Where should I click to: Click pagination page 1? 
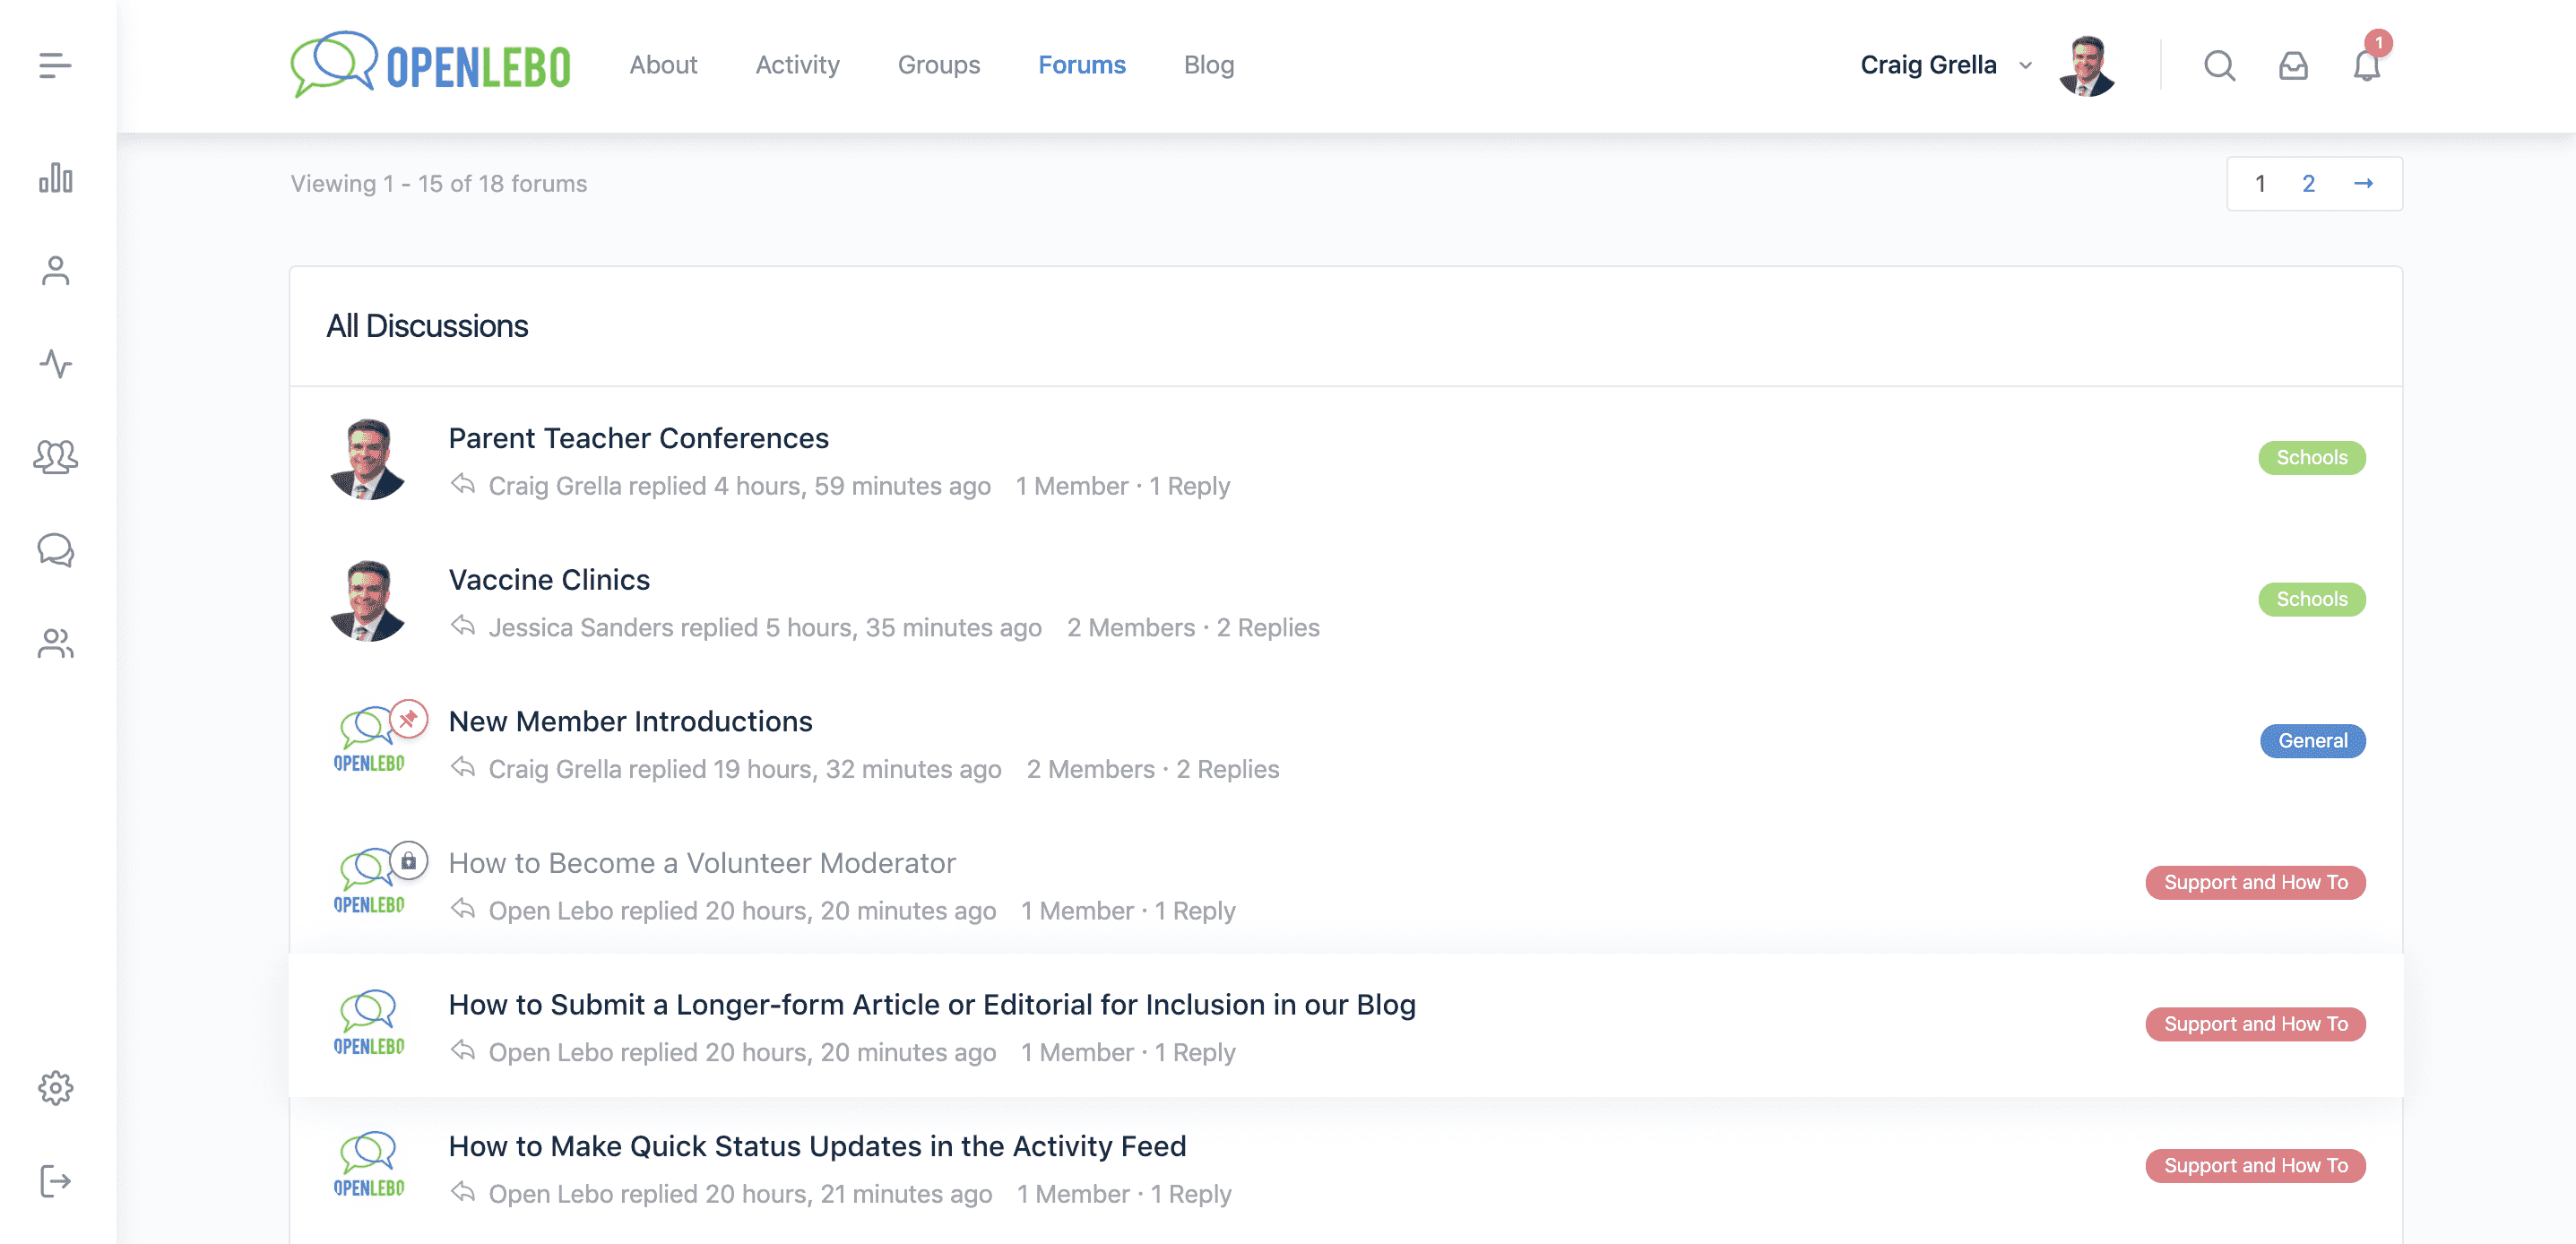click(2260, 184)
